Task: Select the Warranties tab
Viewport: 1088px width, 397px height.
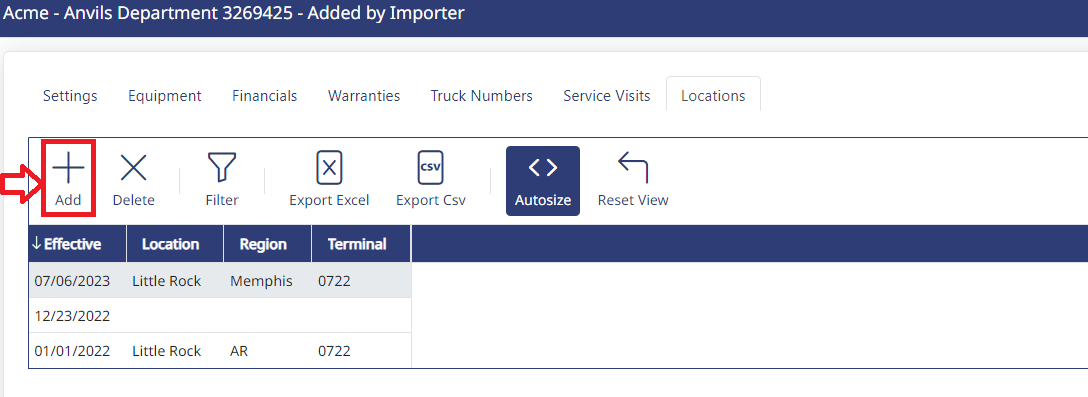Action: [364, 96]
